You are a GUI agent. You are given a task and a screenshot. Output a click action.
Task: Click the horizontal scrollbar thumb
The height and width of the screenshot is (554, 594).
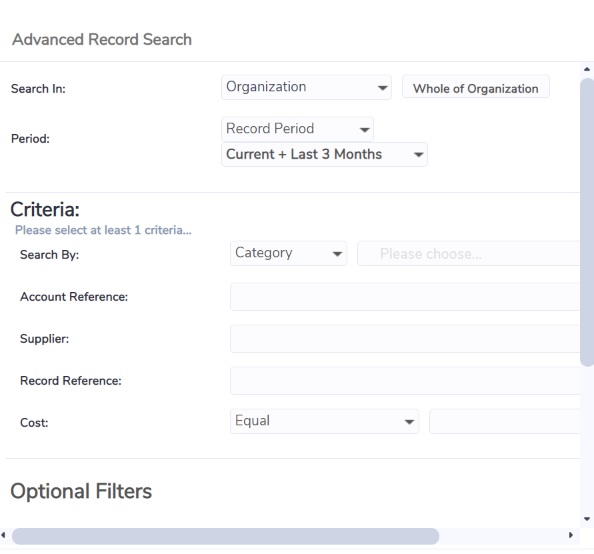pos(225,536)
